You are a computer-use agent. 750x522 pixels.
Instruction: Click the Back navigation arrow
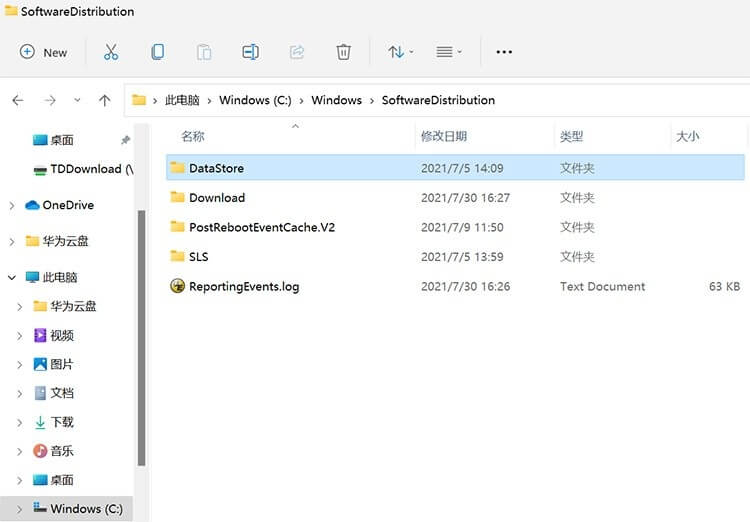click(18, 100)
